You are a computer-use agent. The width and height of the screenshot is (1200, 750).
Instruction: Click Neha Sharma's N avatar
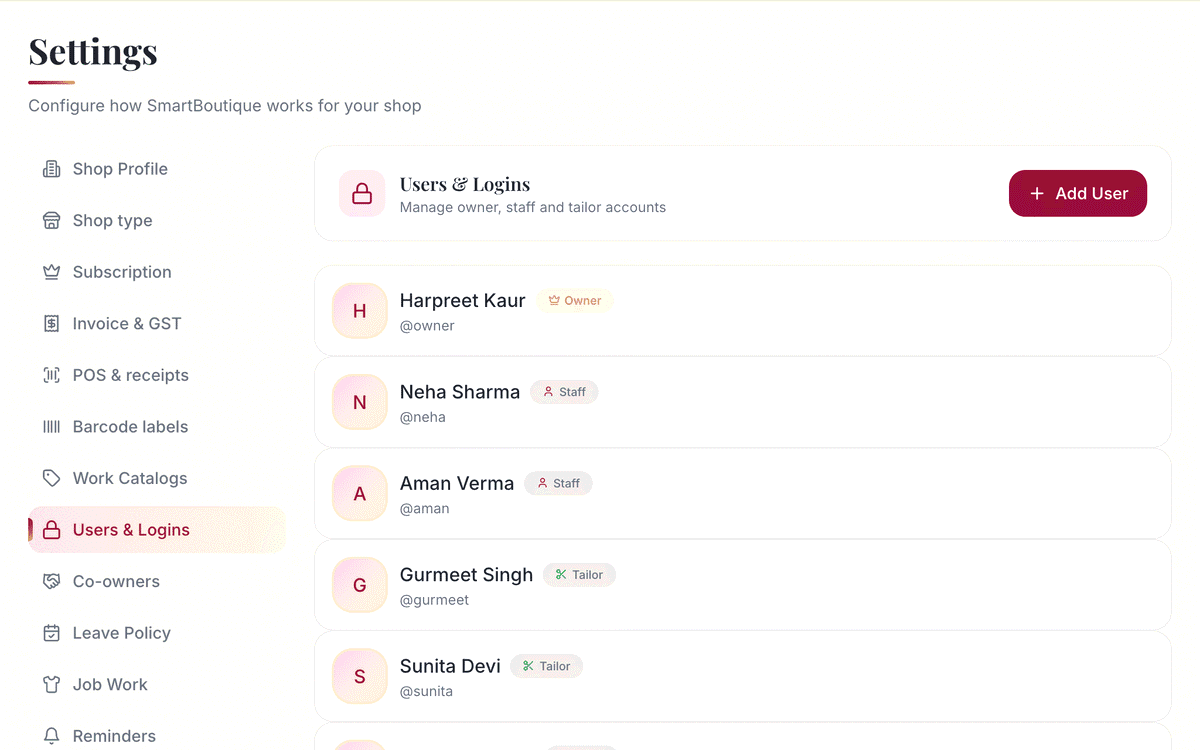click(360, 402)
